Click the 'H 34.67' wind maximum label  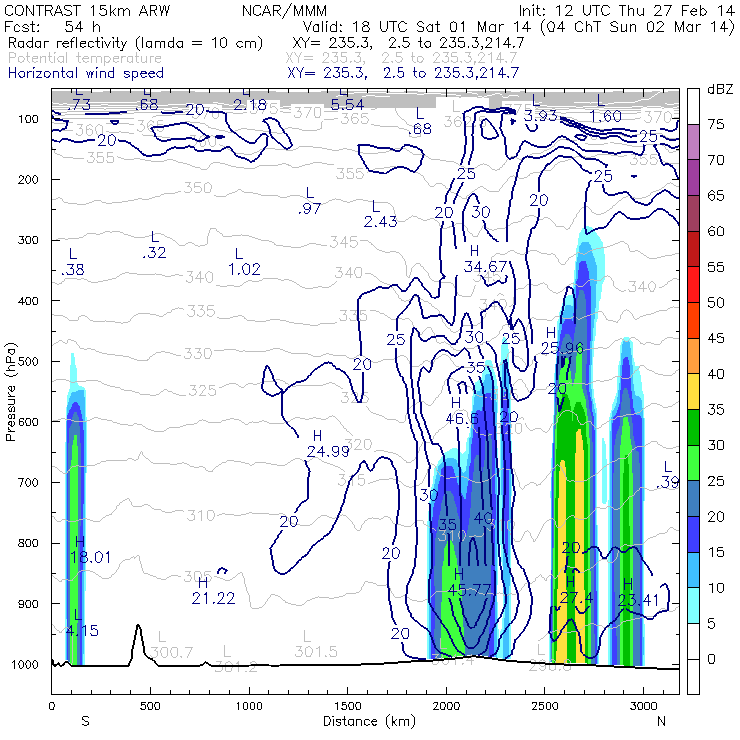click(x=485, y=259)
